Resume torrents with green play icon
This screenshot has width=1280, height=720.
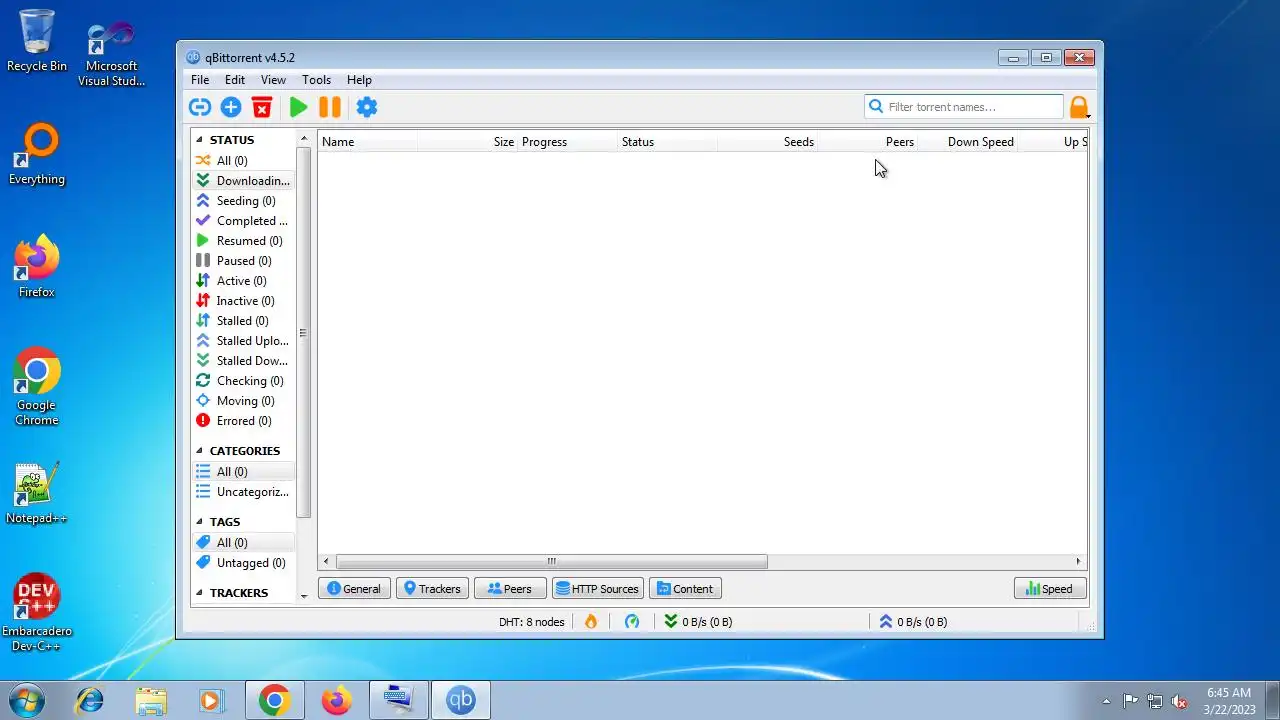pos(298,107)
